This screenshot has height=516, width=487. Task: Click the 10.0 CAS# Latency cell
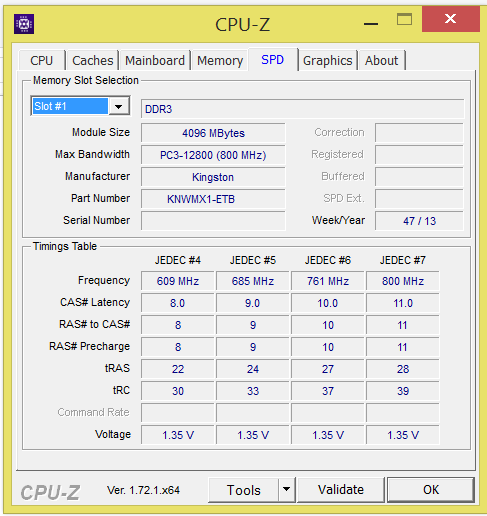click(328, 303)
